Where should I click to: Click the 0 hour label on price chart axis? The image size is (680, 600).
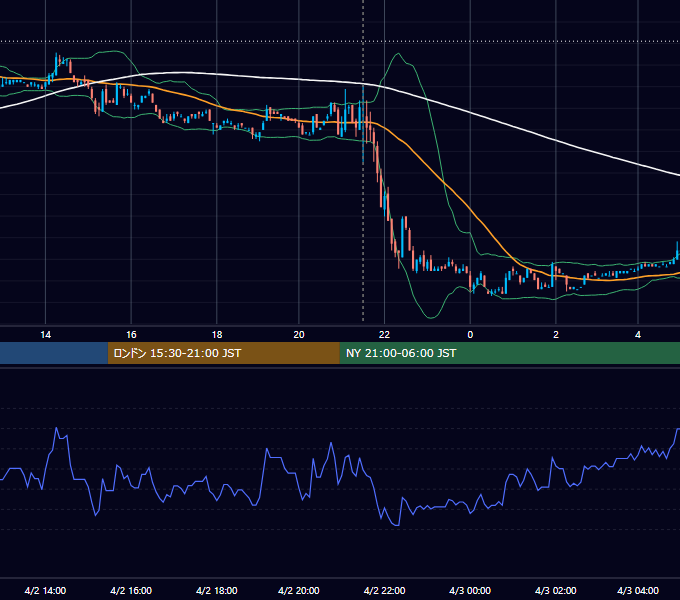point(470,335)
